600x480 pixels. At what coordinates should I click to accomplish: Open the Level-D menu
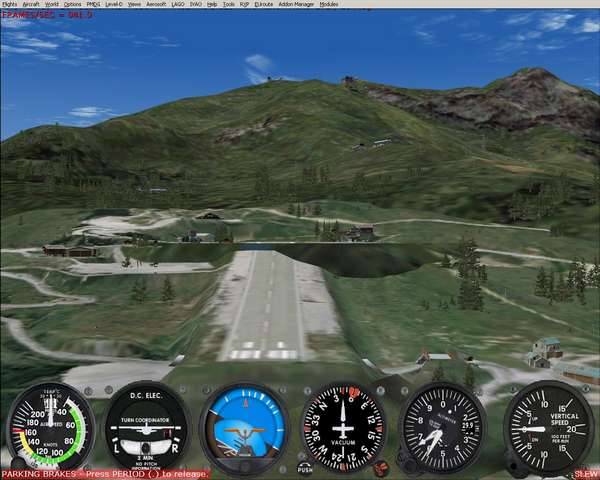114,4
